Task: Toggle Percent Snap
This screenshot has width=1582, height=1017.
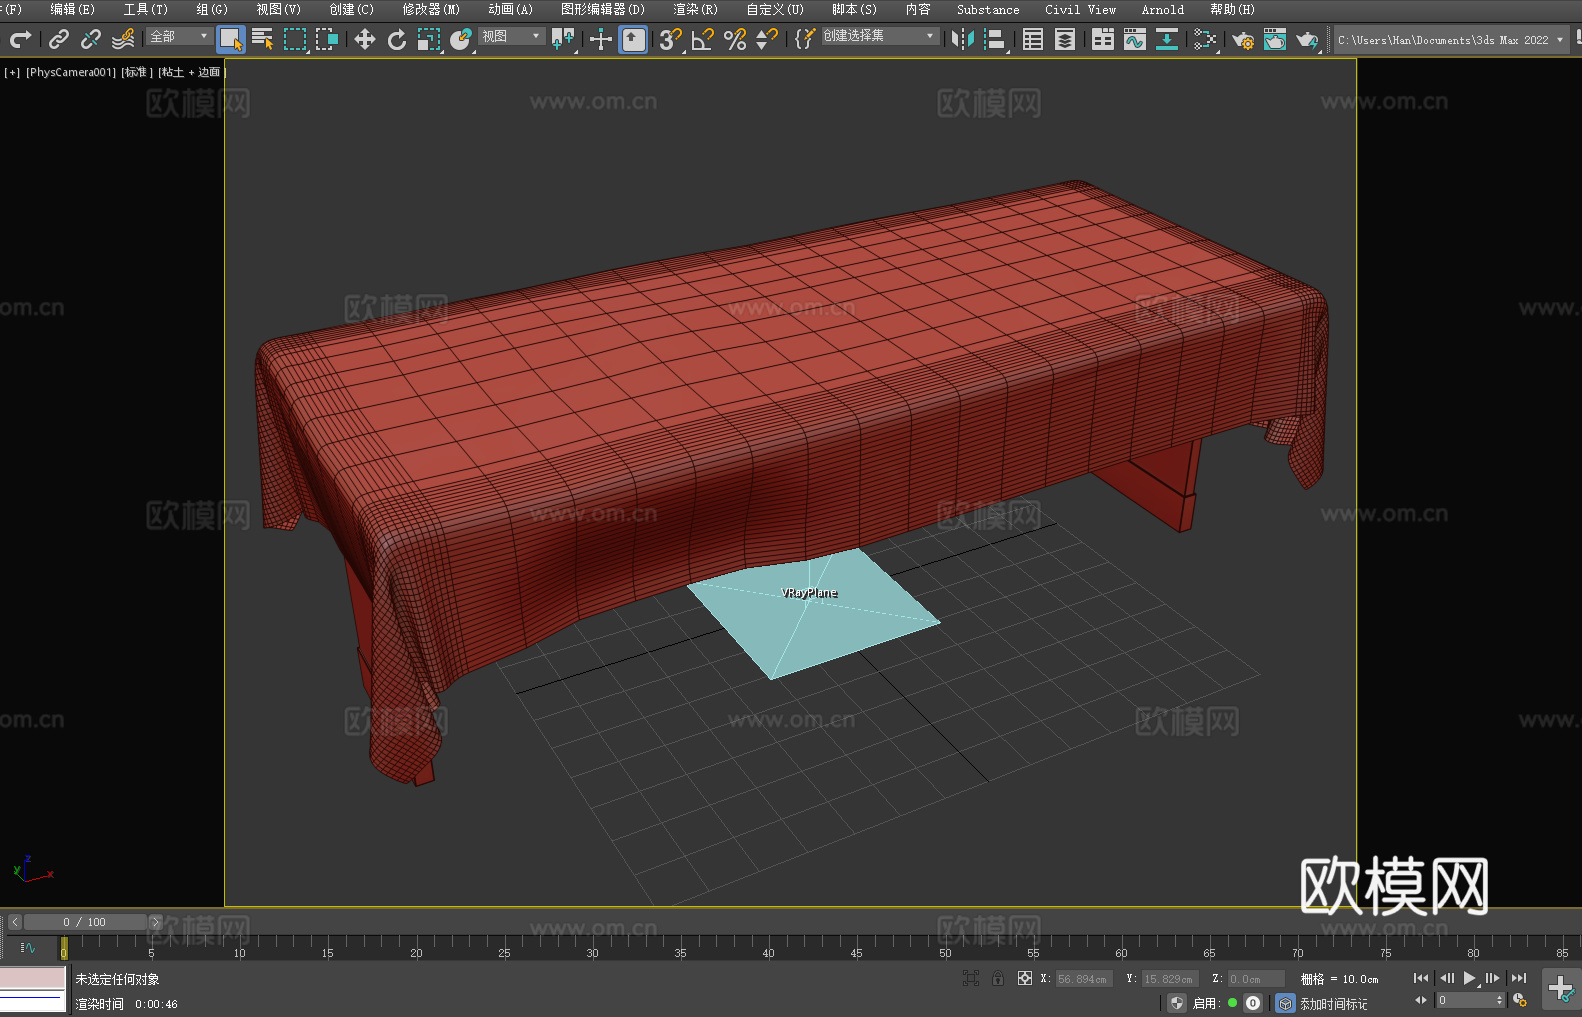Action: [735, 40]
